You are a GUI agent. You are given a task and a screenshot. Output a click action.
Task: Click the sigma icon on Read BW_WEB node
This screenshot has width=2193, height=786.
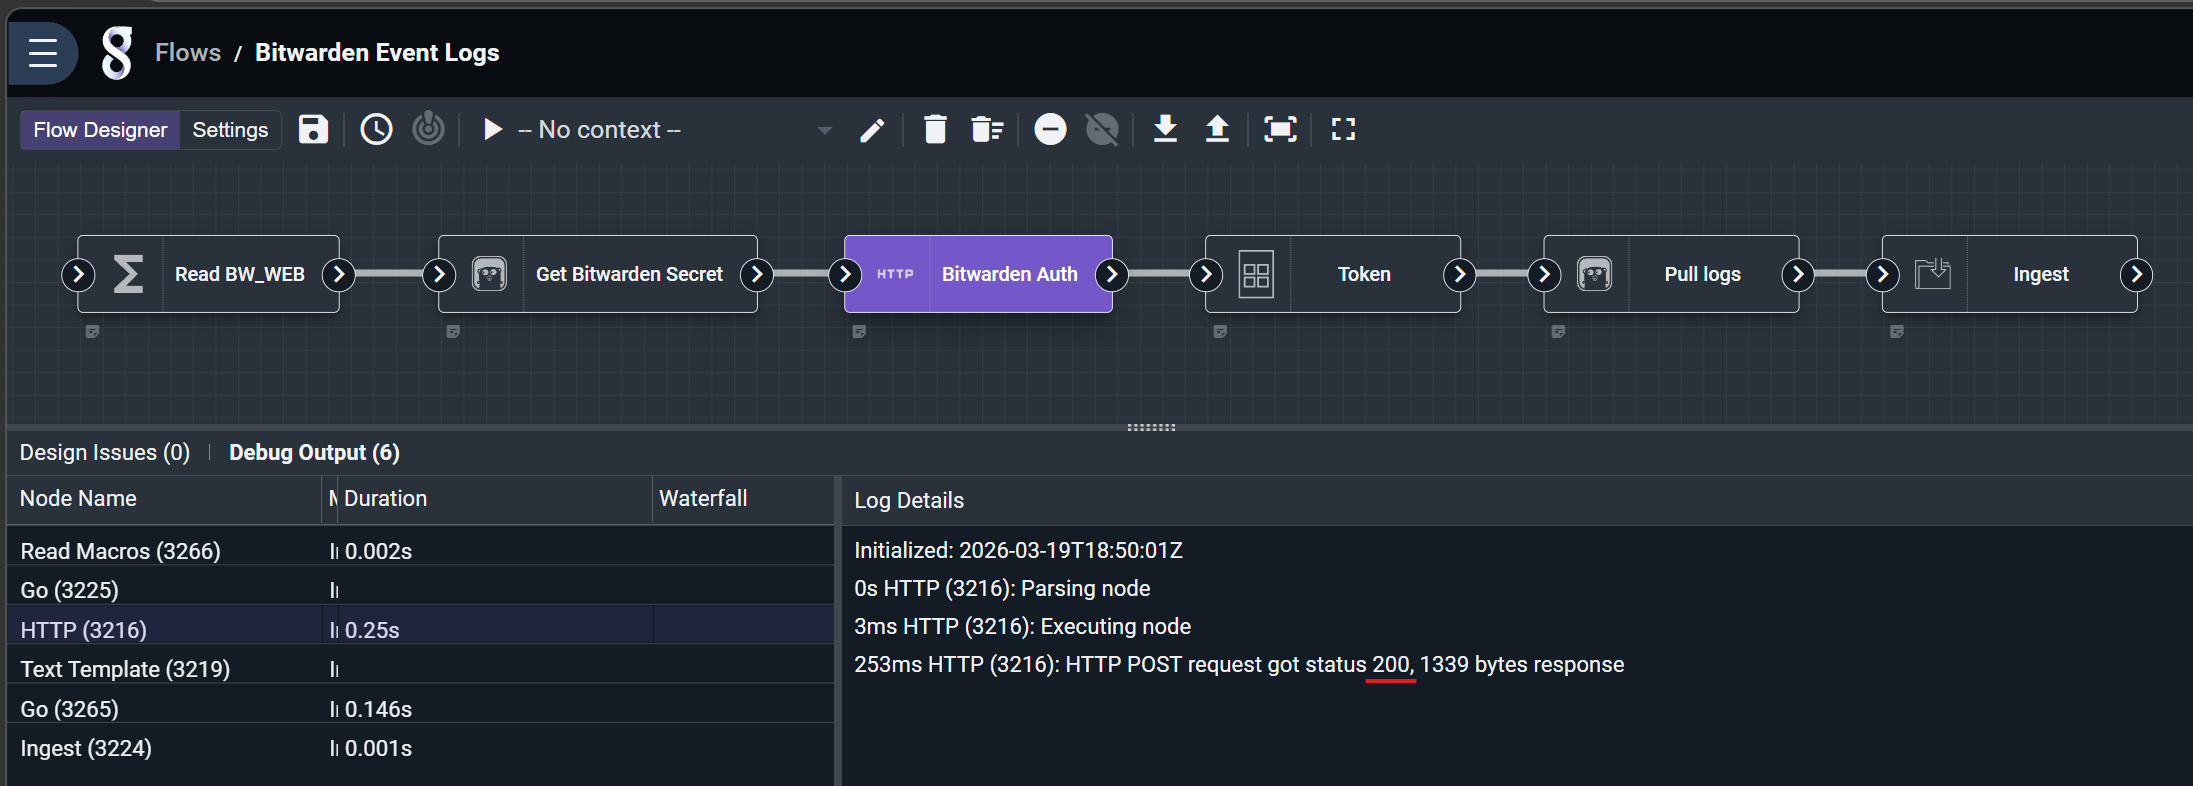point(128,274)
